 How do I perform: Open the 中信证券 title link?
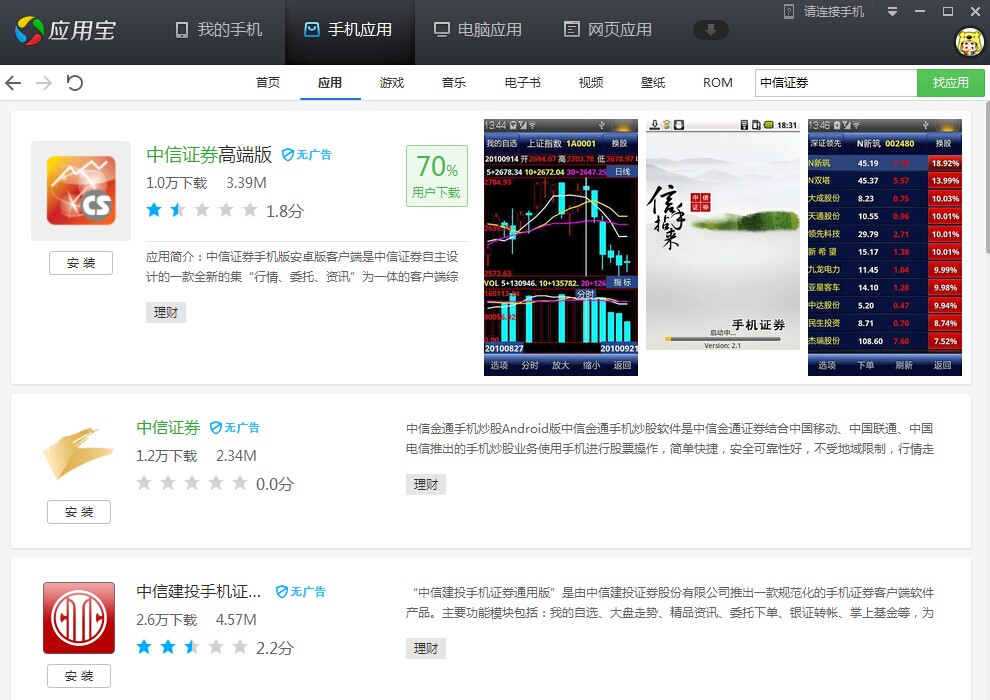click(x=168, y=427)
